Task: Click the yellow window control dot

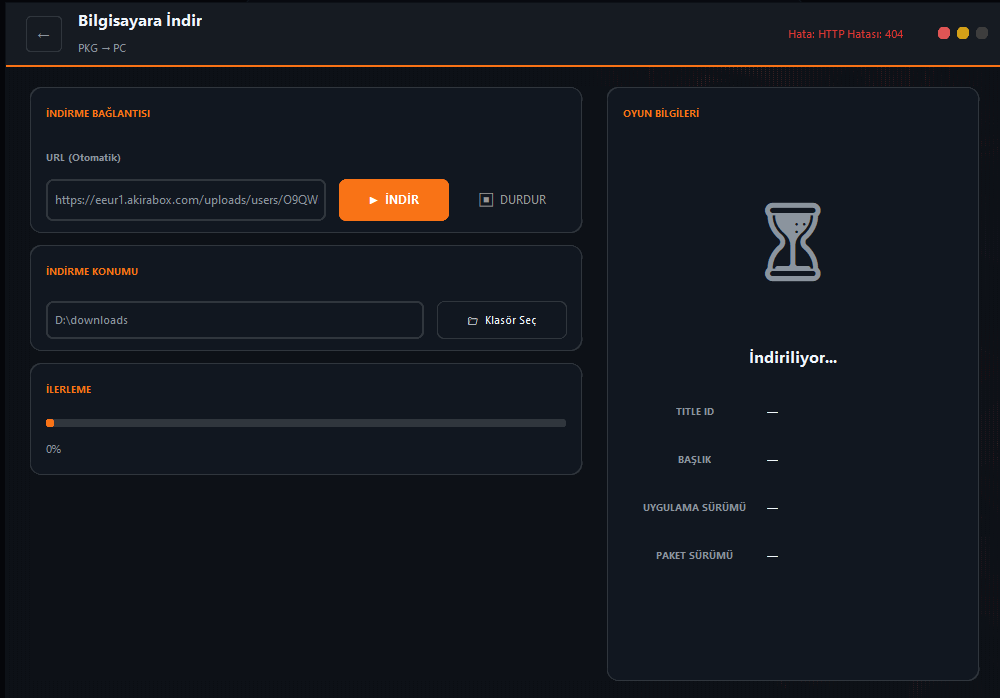Action: coord(963,33)
